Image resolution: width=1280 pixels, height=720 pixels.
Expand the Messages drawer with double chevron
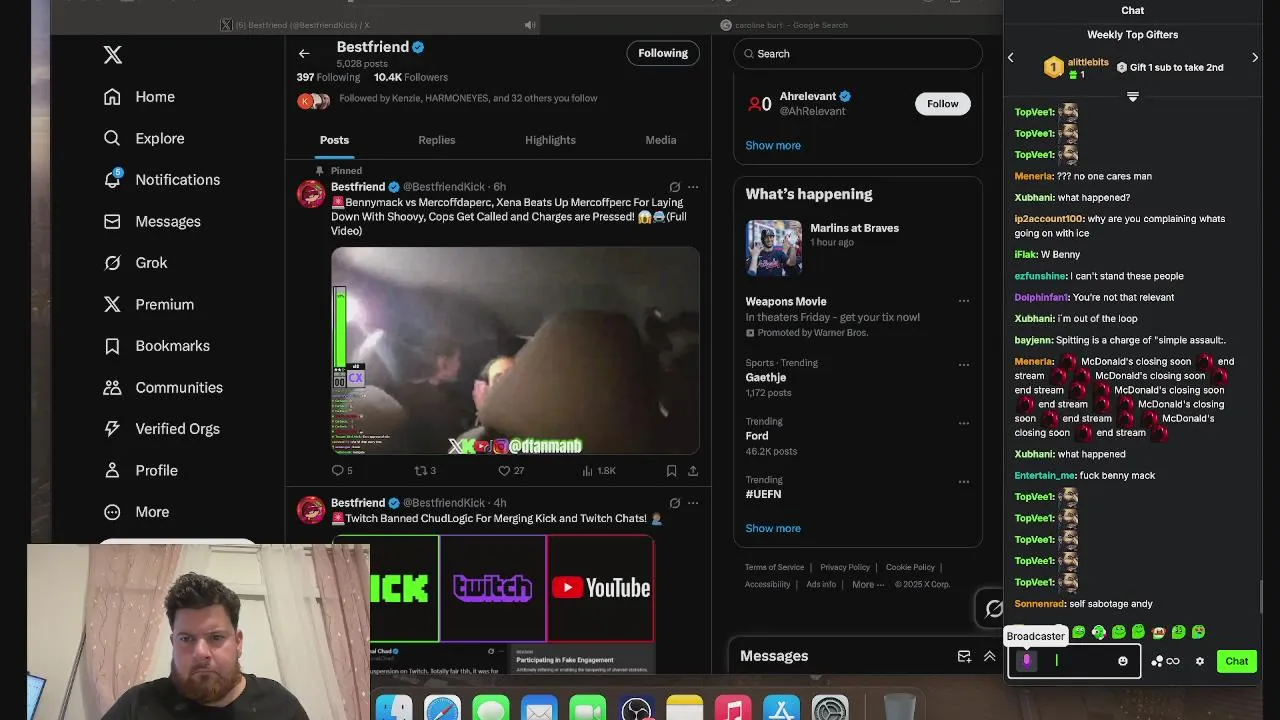989,656
